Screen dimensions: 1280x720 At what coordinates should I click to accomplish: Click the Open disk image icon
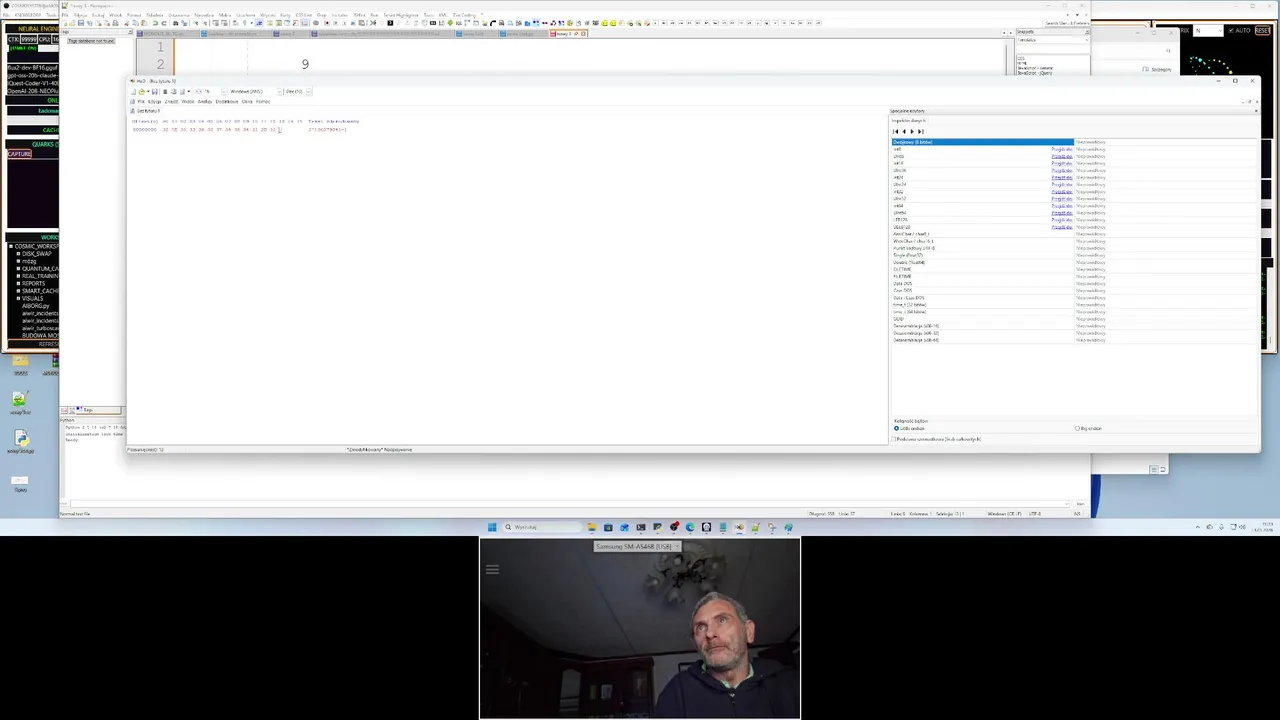point(182,92)
